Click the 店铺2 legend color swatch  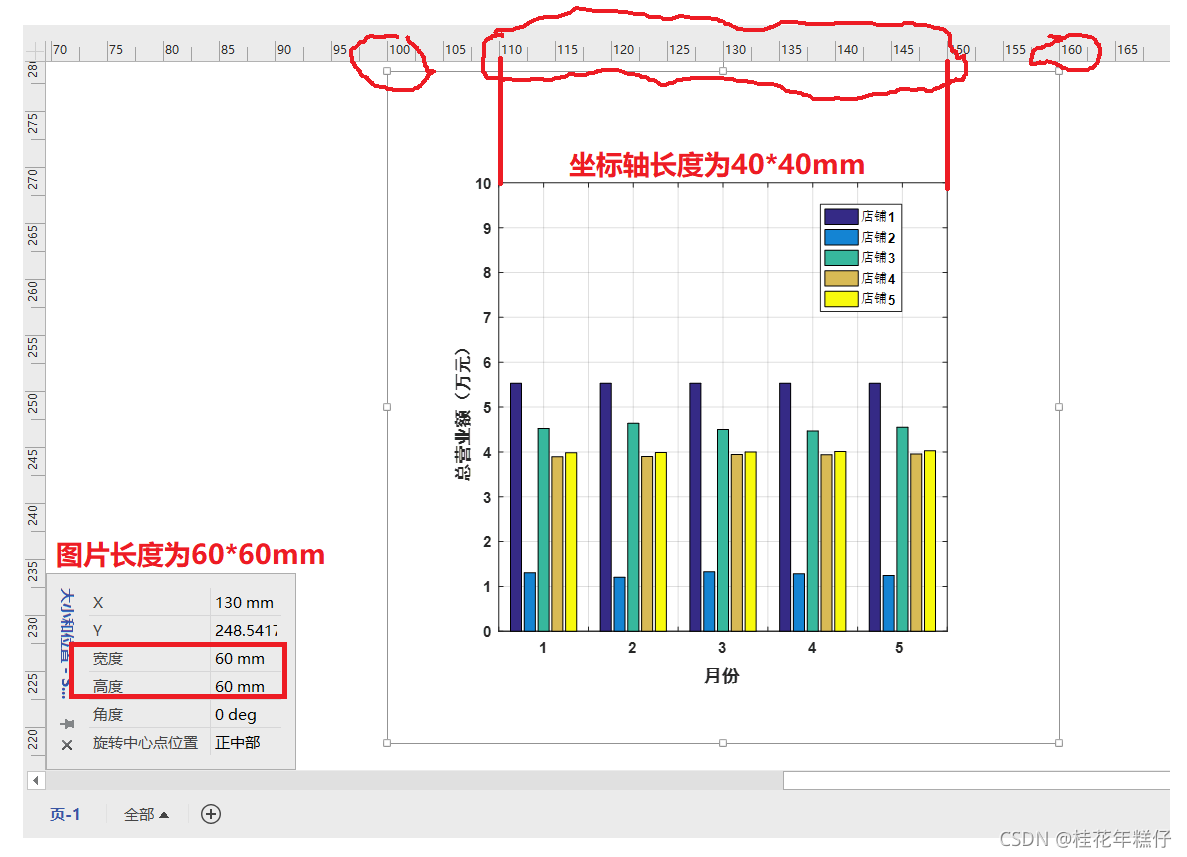point(841,237)
